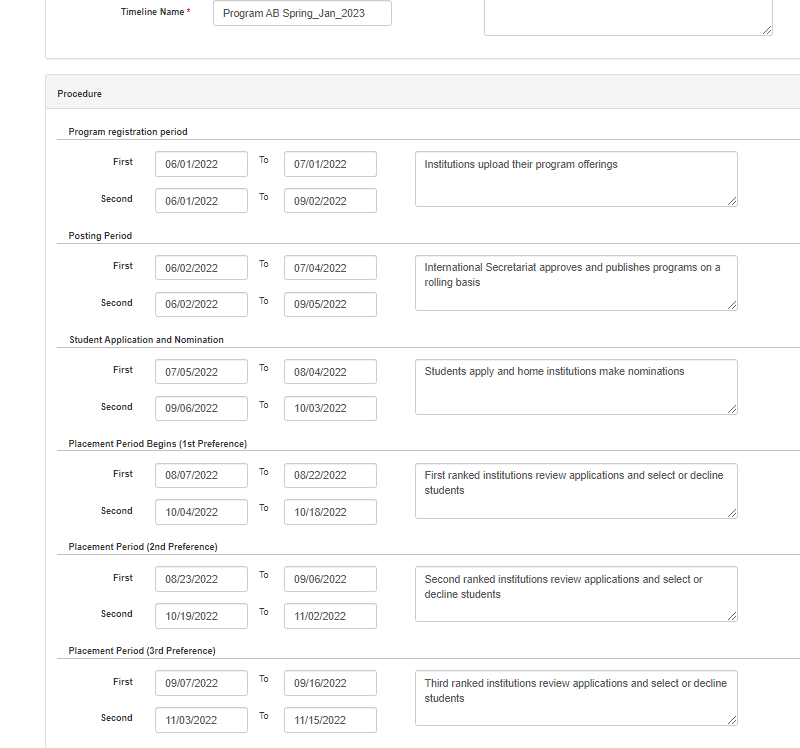This screenshot has width=800, height=748.
Task: Click Posting Period Second end date 09/05/2022
Action: click(x=330, y=305)
